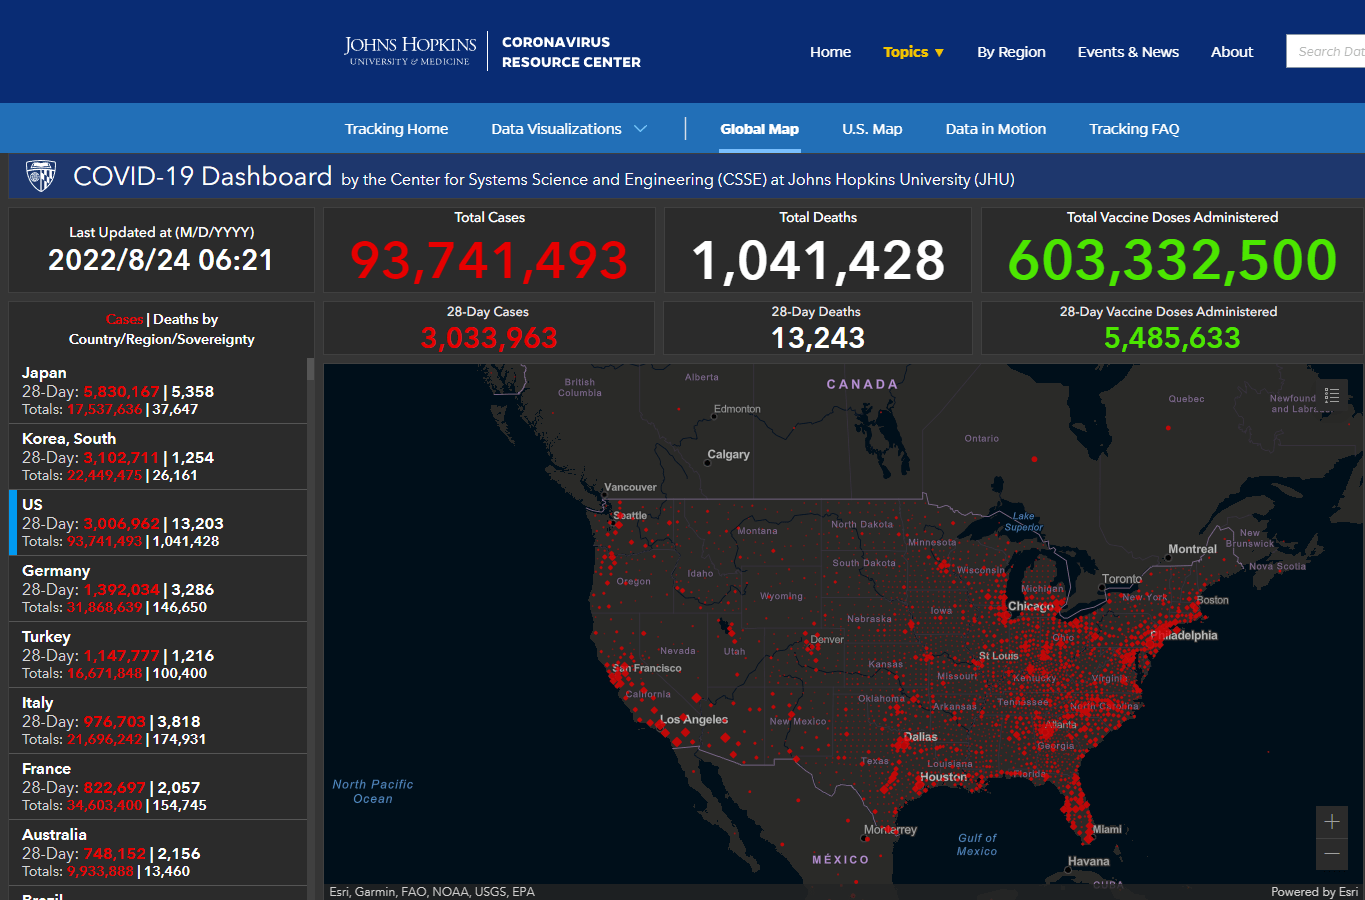Click the Denver label on the map
The height and width of the screenshot is (900, 1365).
[827, 639]
